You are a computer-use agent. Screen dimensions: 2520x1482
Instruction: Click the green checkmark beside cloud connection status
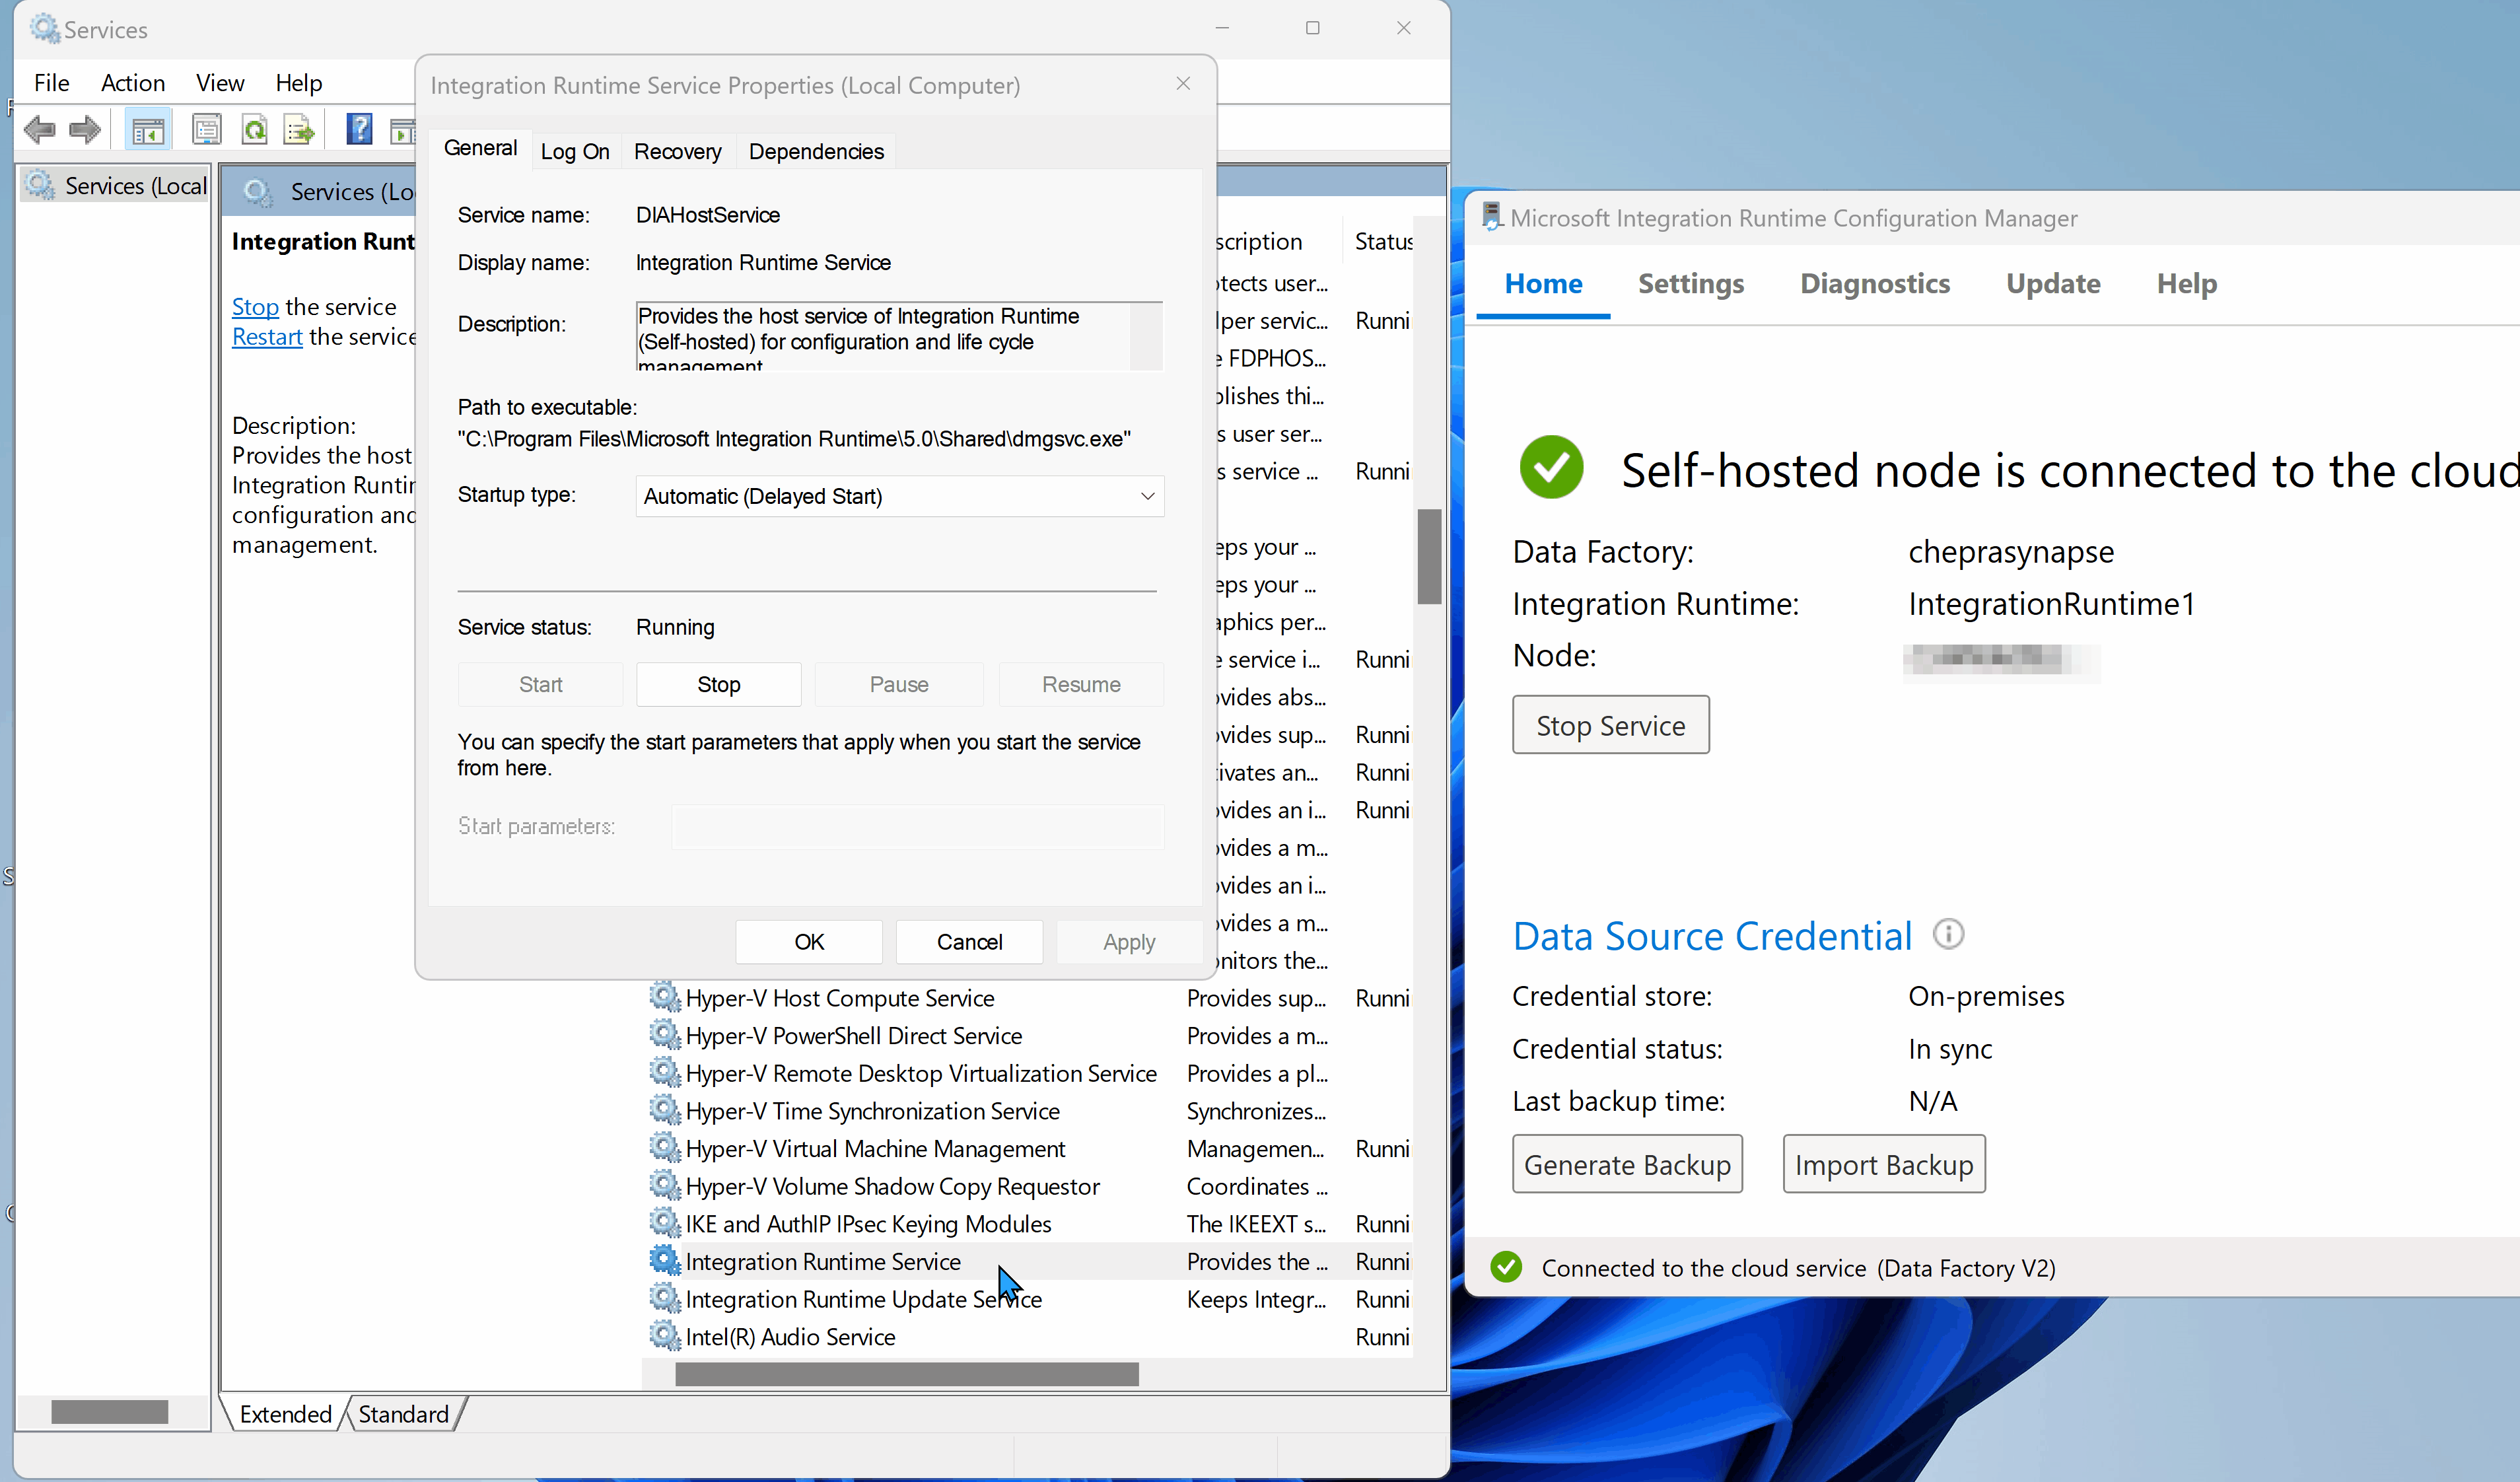pos(1506,1267)
